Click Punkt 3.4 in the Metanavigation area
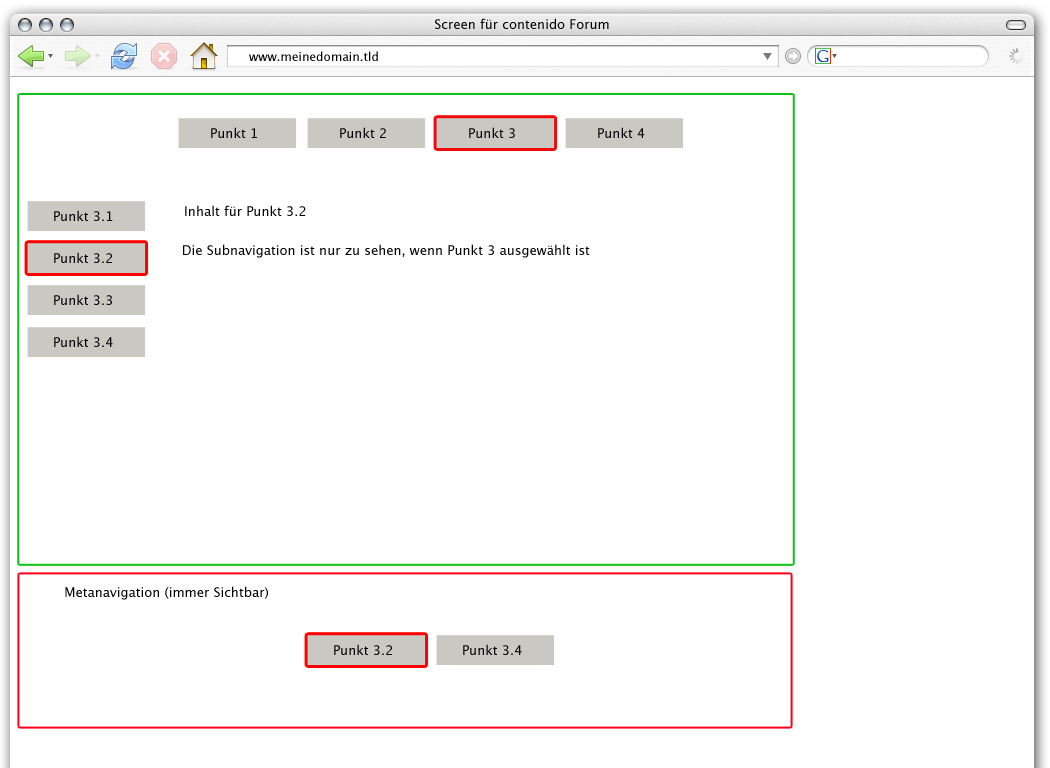 tap(495, 650)
